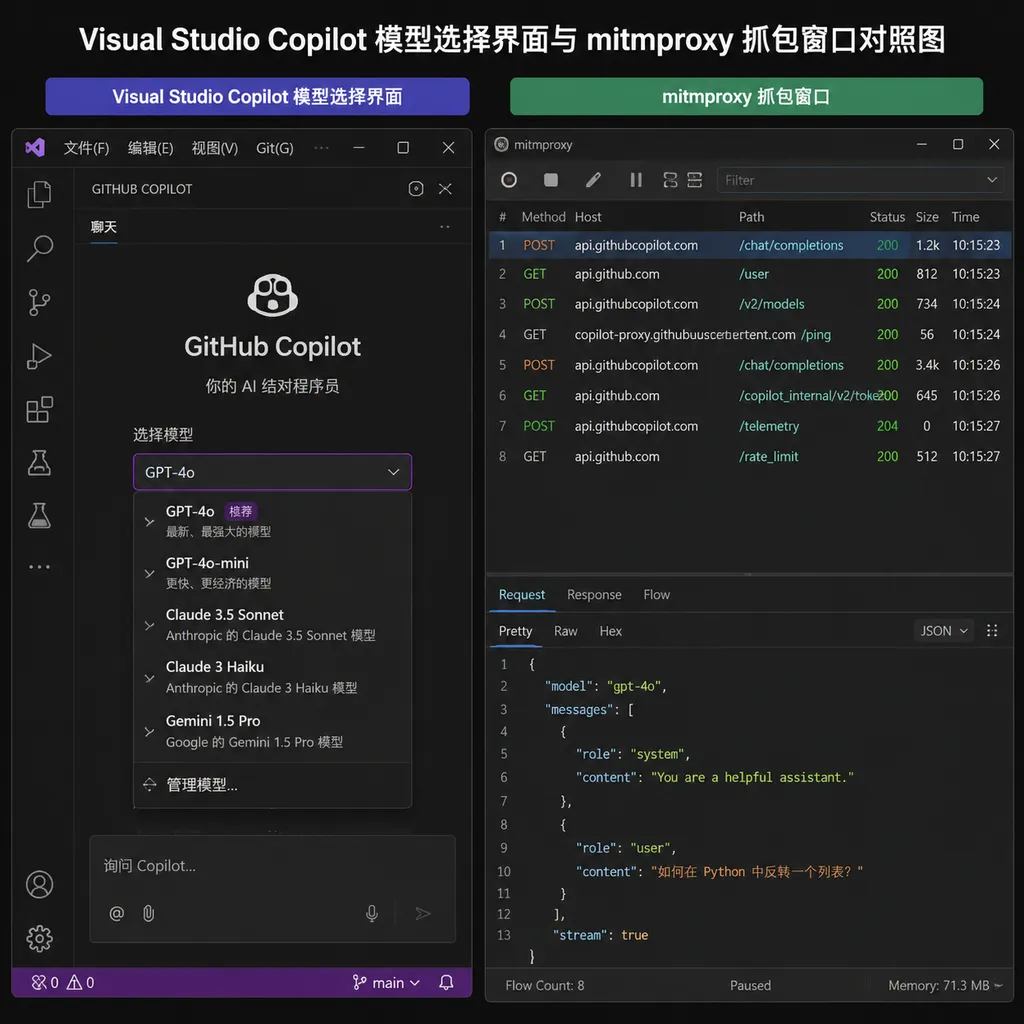Switch to the Request tab

point(522,594)
